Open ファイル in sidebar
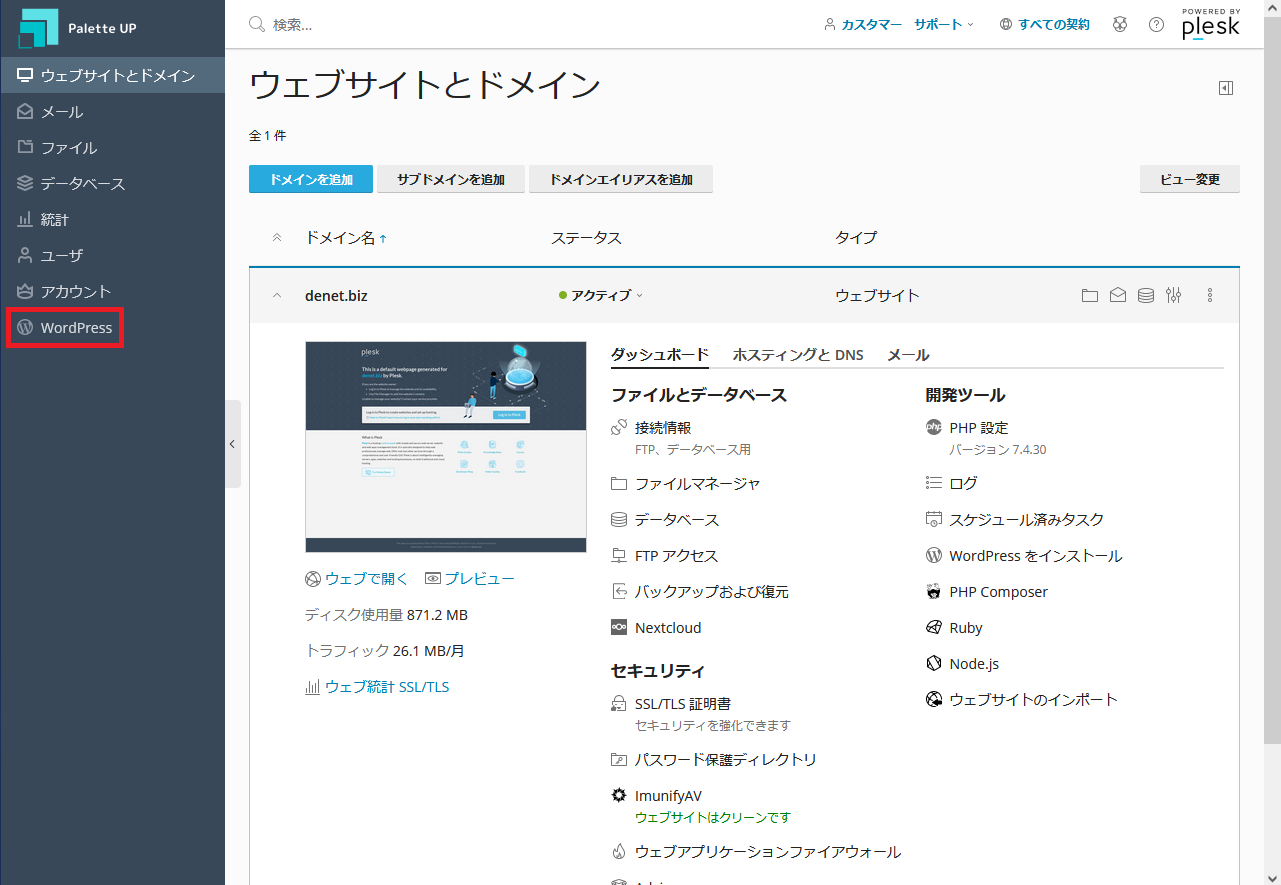Image resolution: width=1281 pixels, height=885 pixels. coord(112,147)
